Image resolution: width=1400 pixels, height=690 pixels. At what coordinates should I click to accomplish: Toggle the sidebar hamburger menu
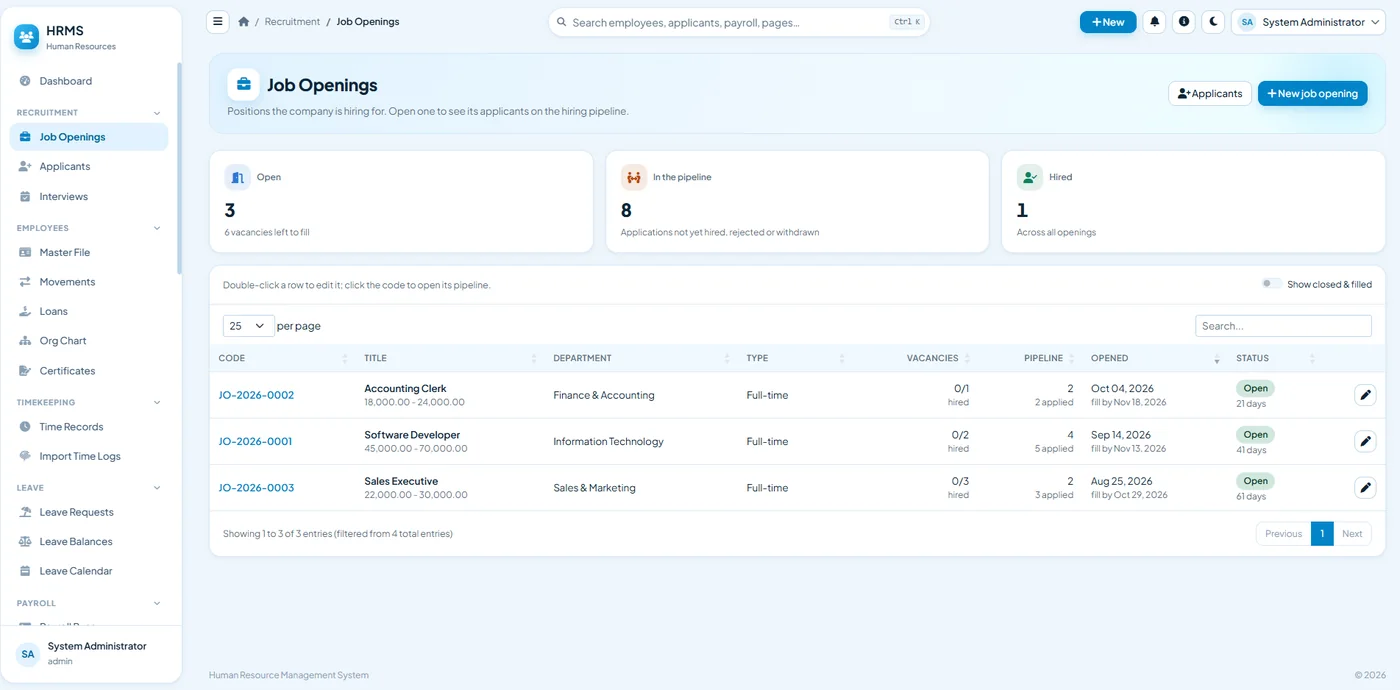coord(218,22)
